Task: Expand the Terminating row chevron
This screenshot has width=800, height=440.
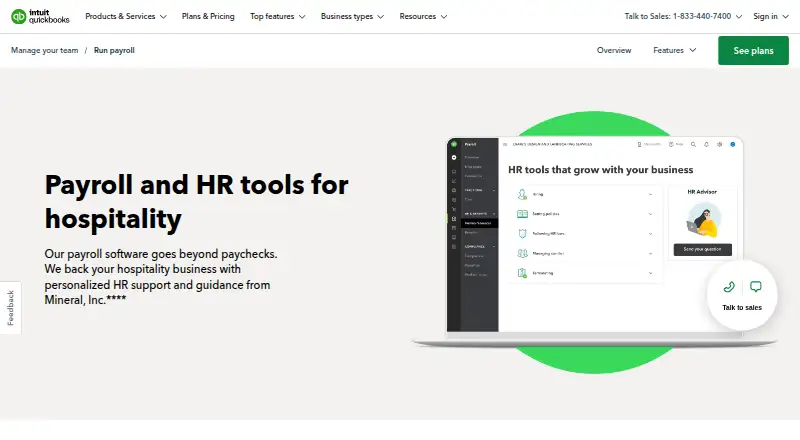Action: click(650, 273)
